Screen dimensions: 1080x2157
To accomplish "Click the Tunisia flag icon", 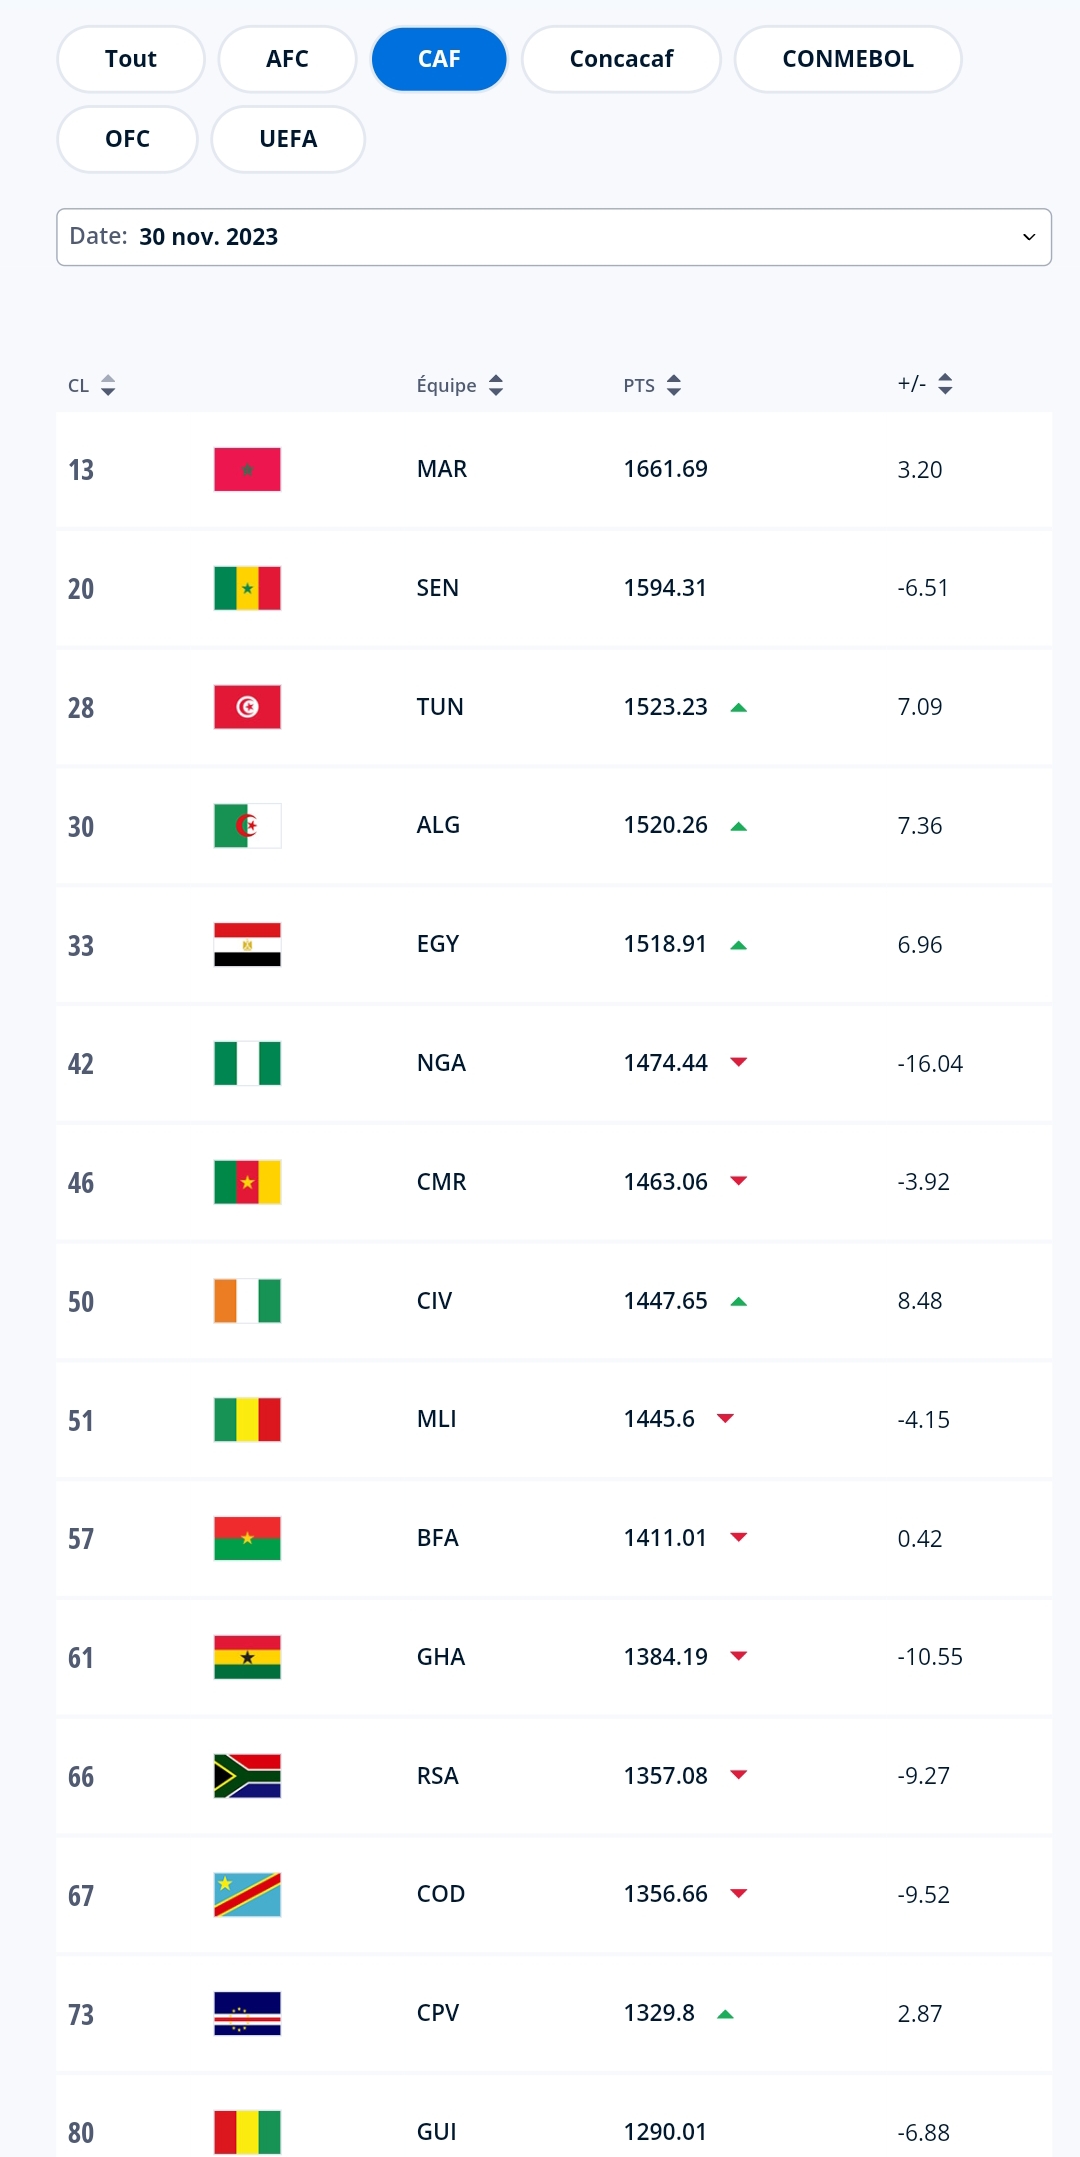I will pyautogui.click(x=247, y=707).
